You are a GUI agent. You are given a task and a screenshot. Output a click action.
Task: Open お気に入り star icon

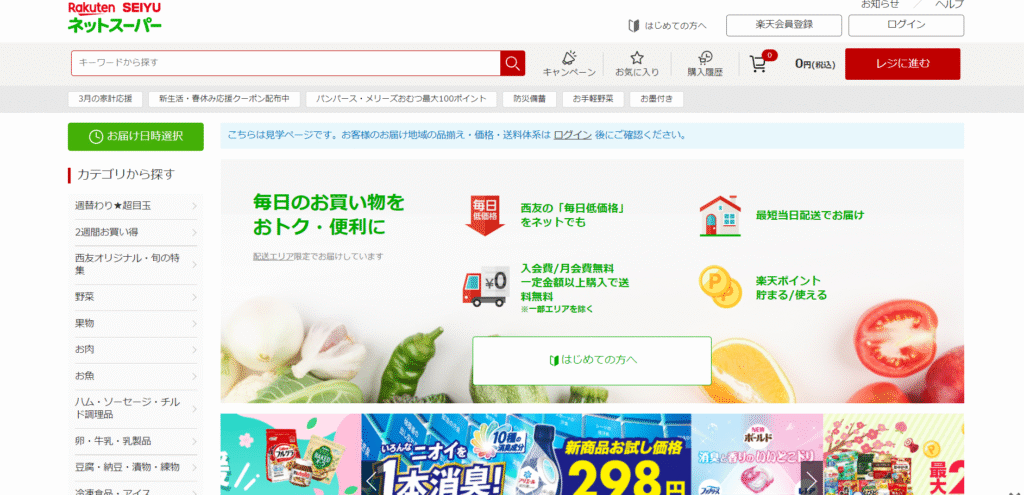coord(637,58)
